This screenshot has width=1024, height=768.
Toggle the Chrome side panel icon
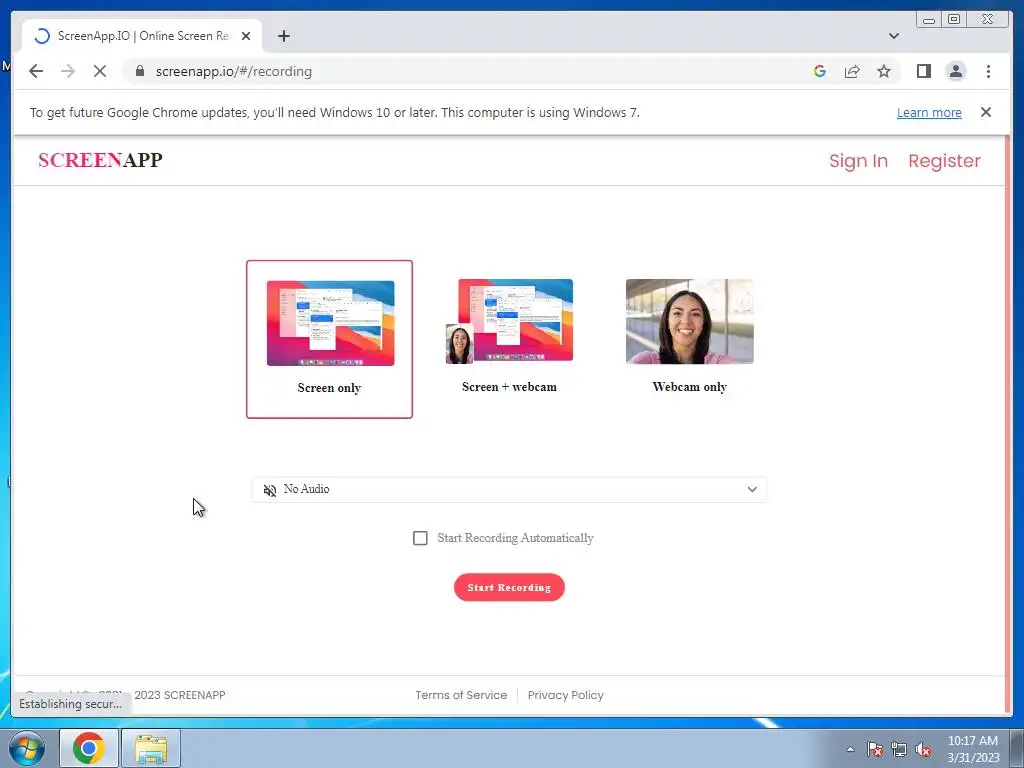click(x=923, y=71)
